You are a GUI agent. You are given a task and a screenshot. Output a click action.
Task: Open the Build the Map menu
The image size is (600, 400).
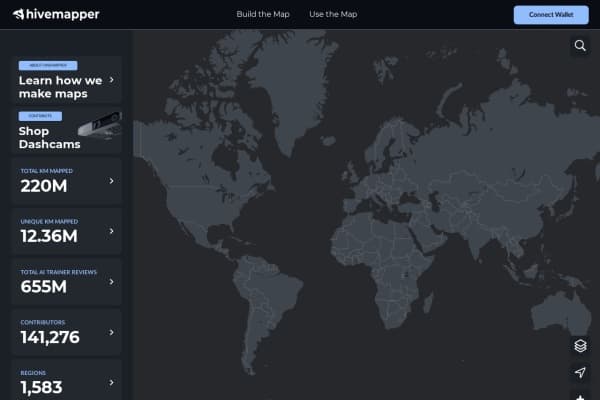coord(263,14)
